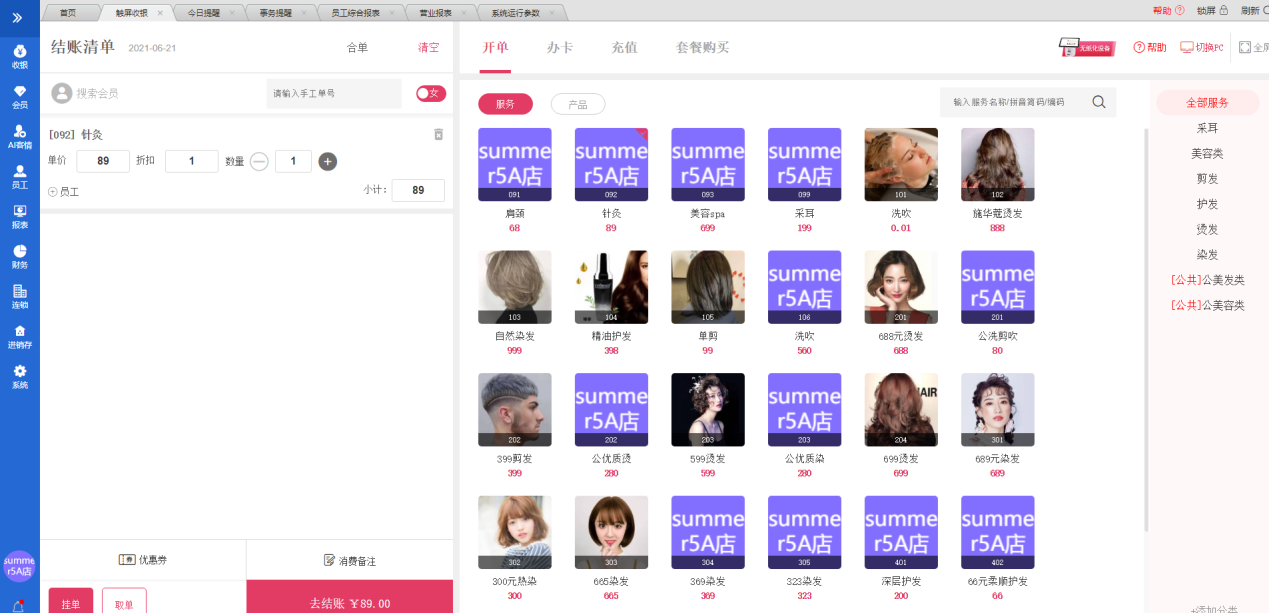
Task: Open the 办卡 card tab
Action: click(x=560, y=48)
